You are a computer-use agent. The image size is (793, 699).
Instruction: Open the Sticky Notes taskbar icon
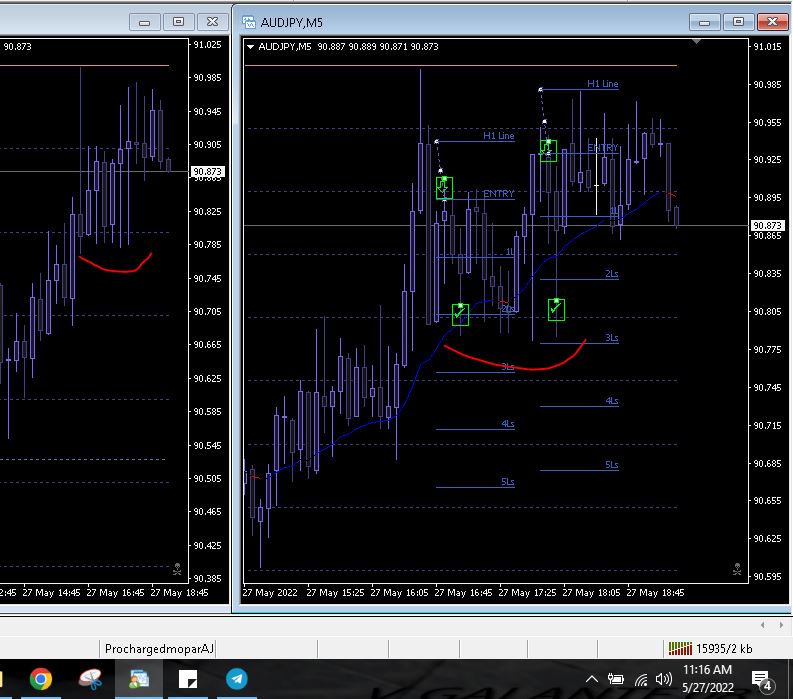pos(188,679)
